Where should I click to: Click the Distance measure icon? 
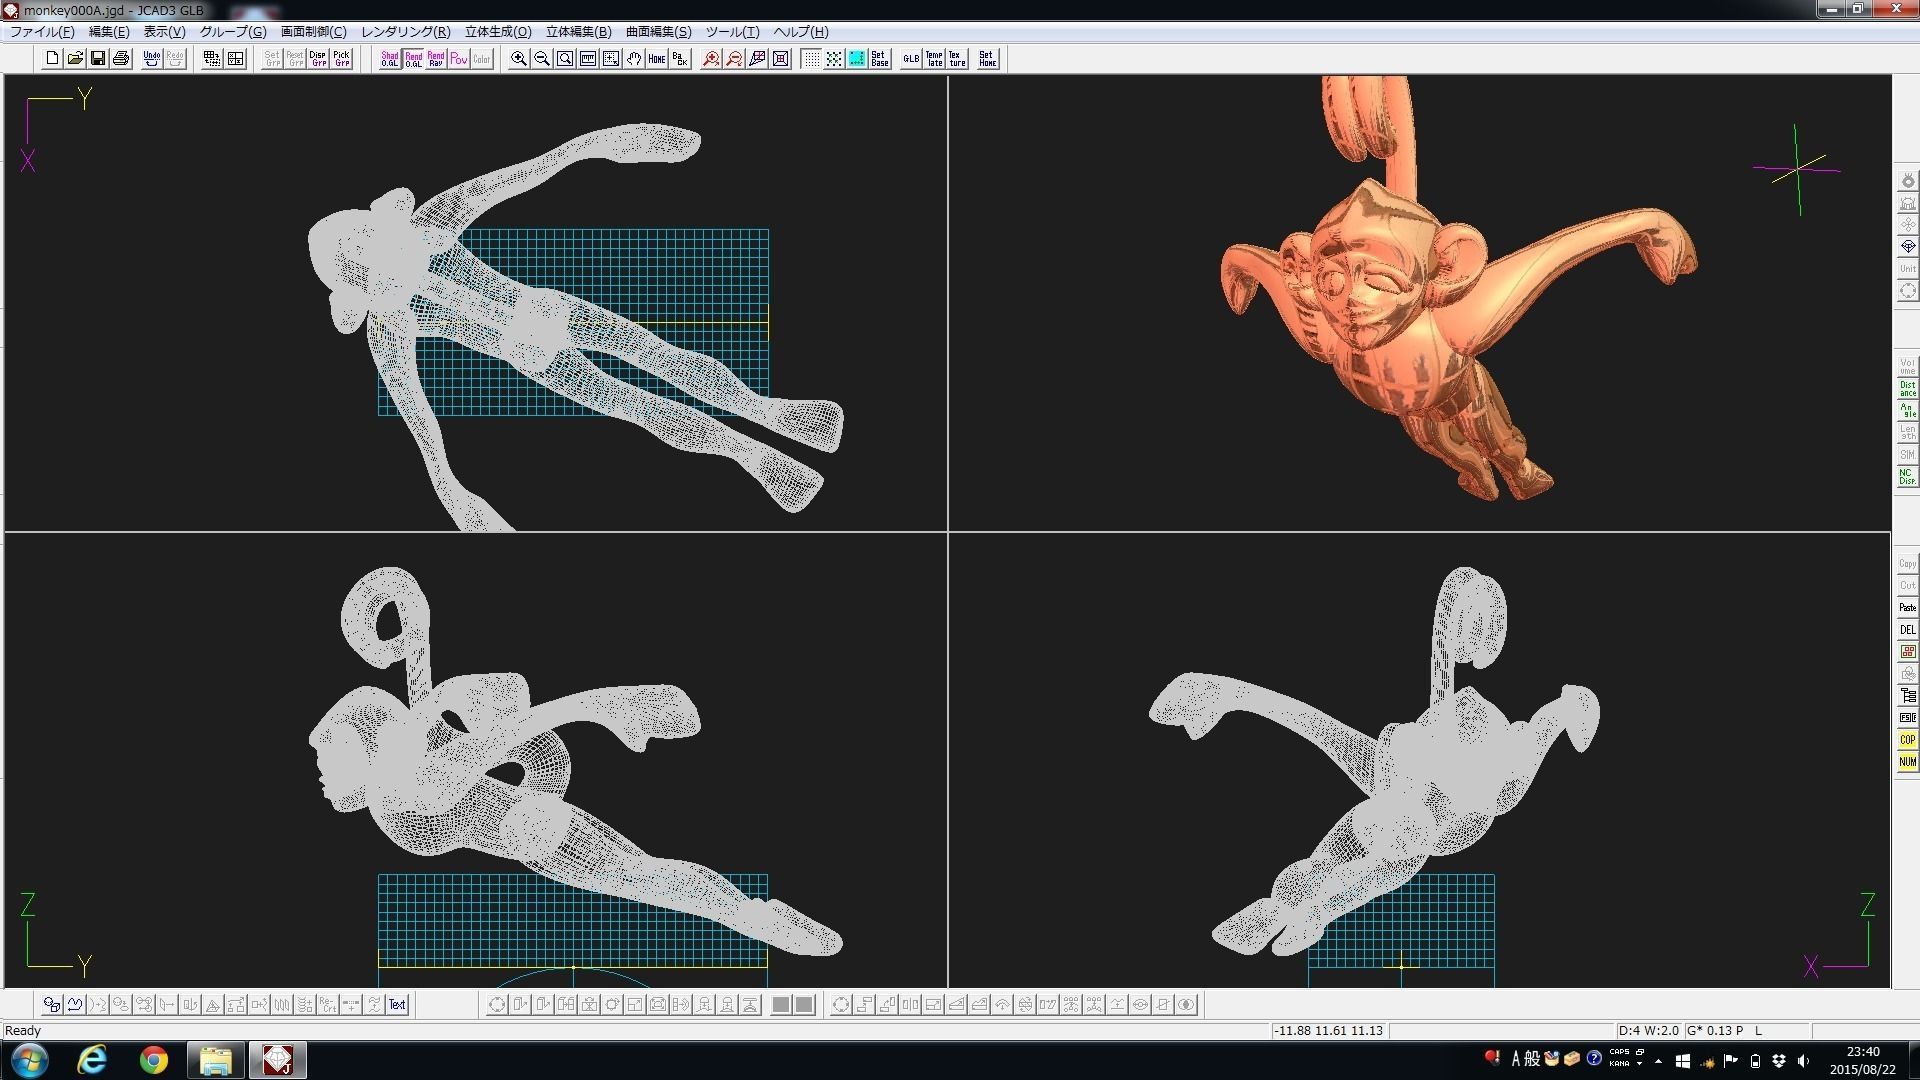click(x=1907, y=388)
